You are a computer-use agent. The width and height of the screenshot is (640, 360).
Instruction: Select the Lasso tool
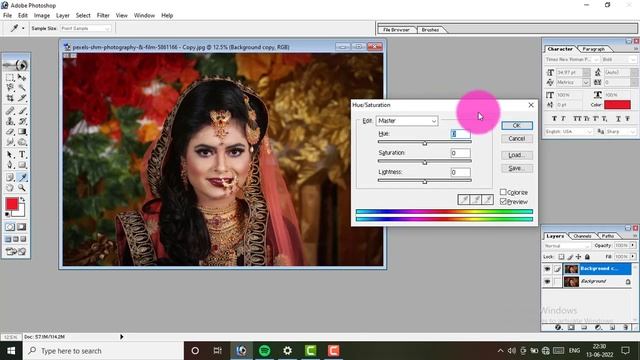pyautogui.click(x=10, y=88)
